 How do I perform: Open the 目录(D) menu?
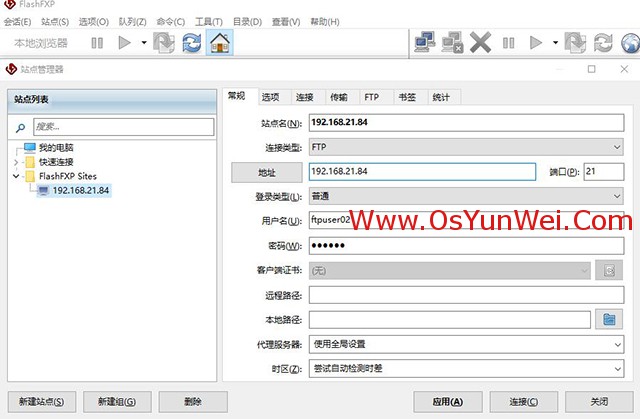pos(247,22)
